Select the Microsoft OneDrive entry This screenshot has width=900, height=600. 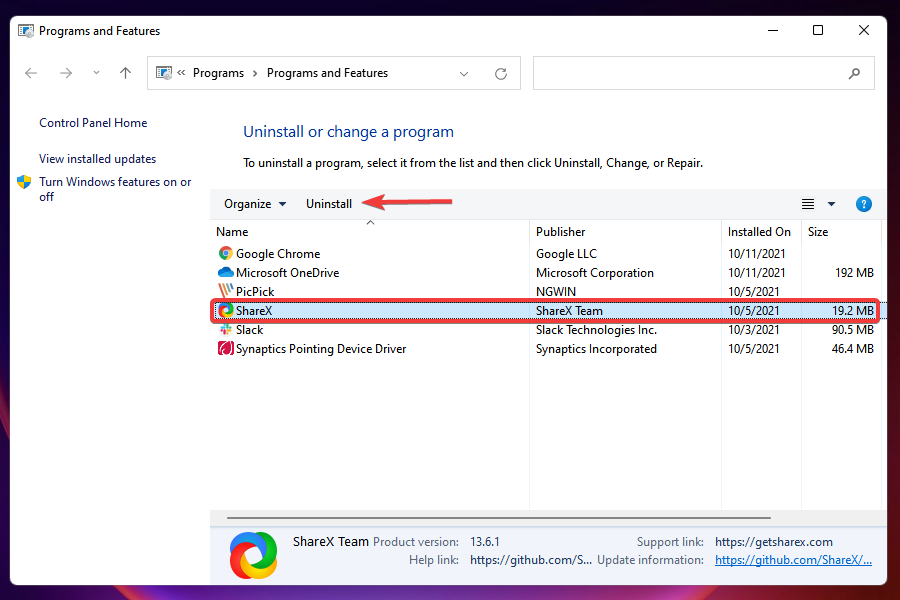pyautogui.click(x=288, y=272)
